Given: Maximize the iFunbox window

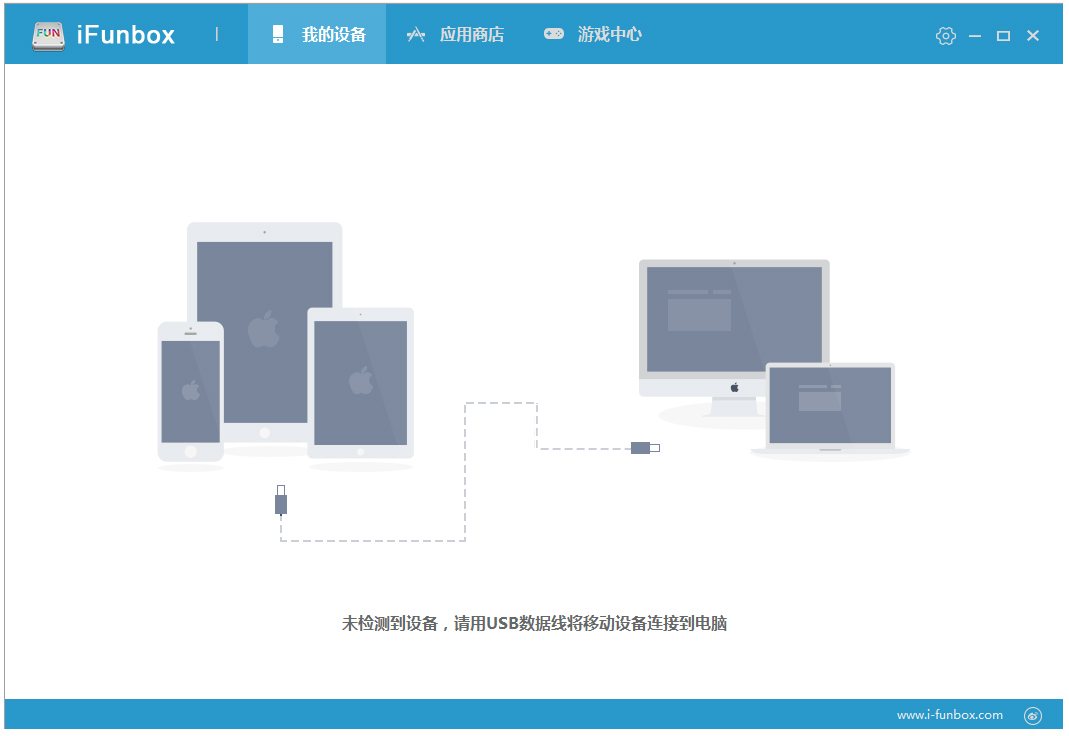Looking at the screenshot, I should point(1003,35).
